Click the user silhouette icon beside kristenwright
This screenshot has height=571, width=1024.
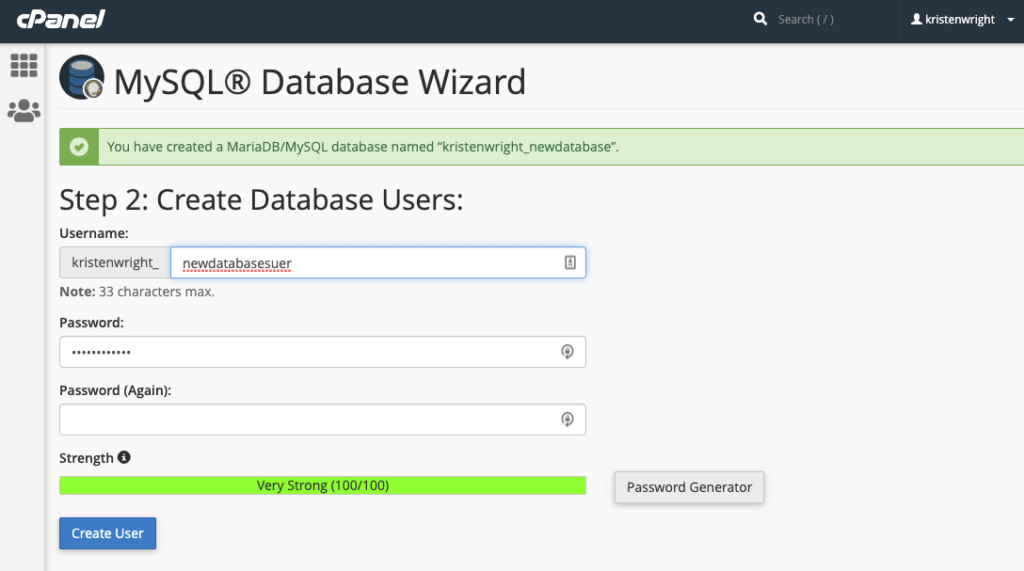[916, 19]
